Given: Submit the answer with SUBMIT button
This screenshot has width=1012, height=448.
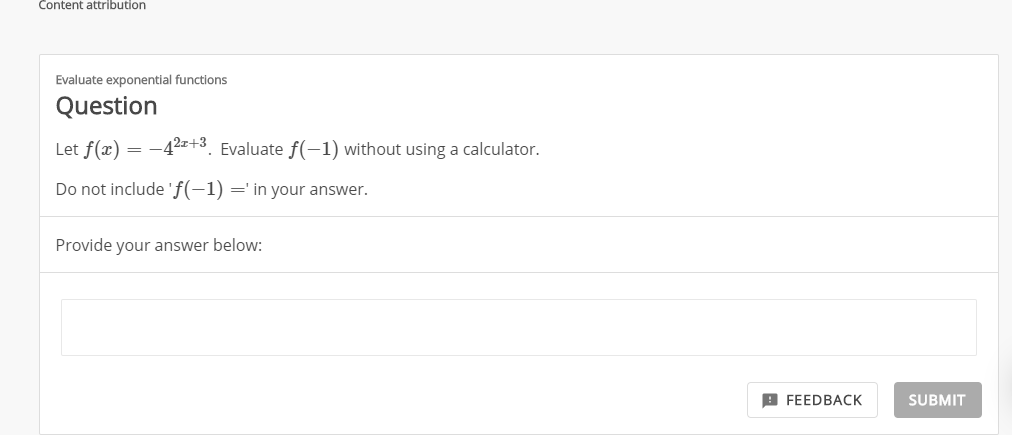Looking at the screenshot, I should pyautogui.click(x=937, y=400).
